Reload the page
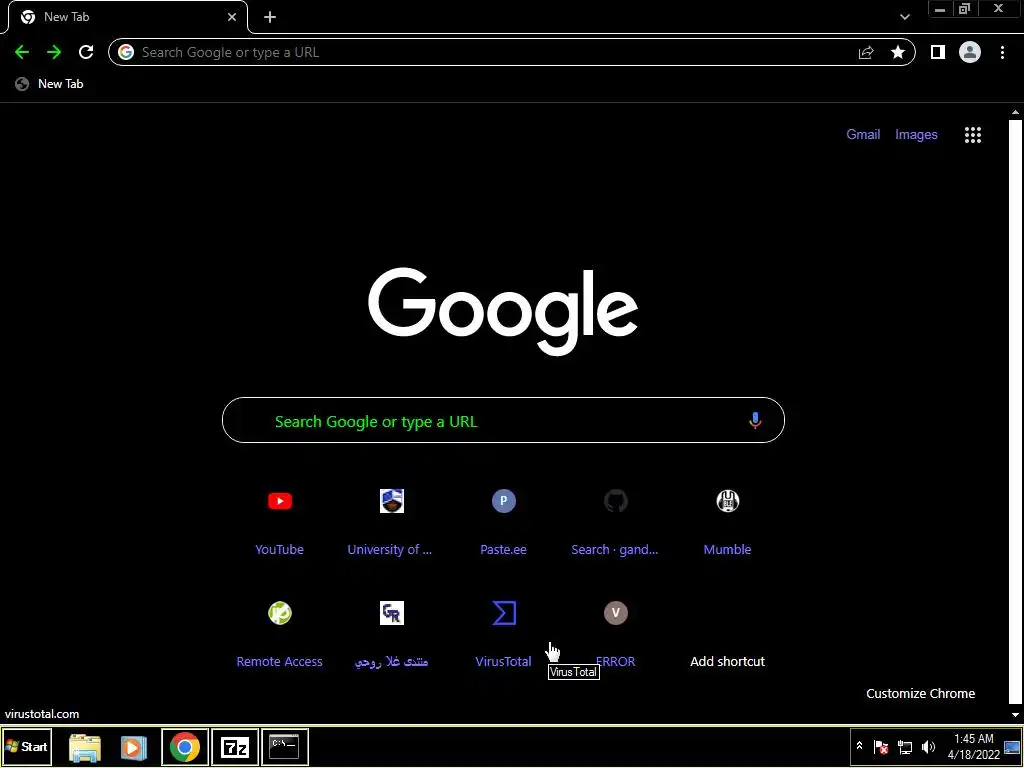The height and width of the screenshot is (768, 1024). (x=86, y=52)
